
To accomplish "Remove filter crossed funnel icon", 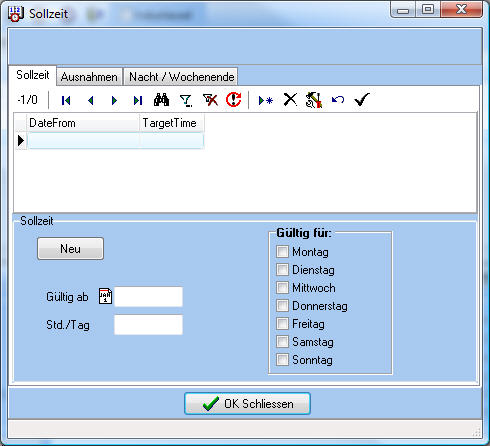I will tap(210, 100).
